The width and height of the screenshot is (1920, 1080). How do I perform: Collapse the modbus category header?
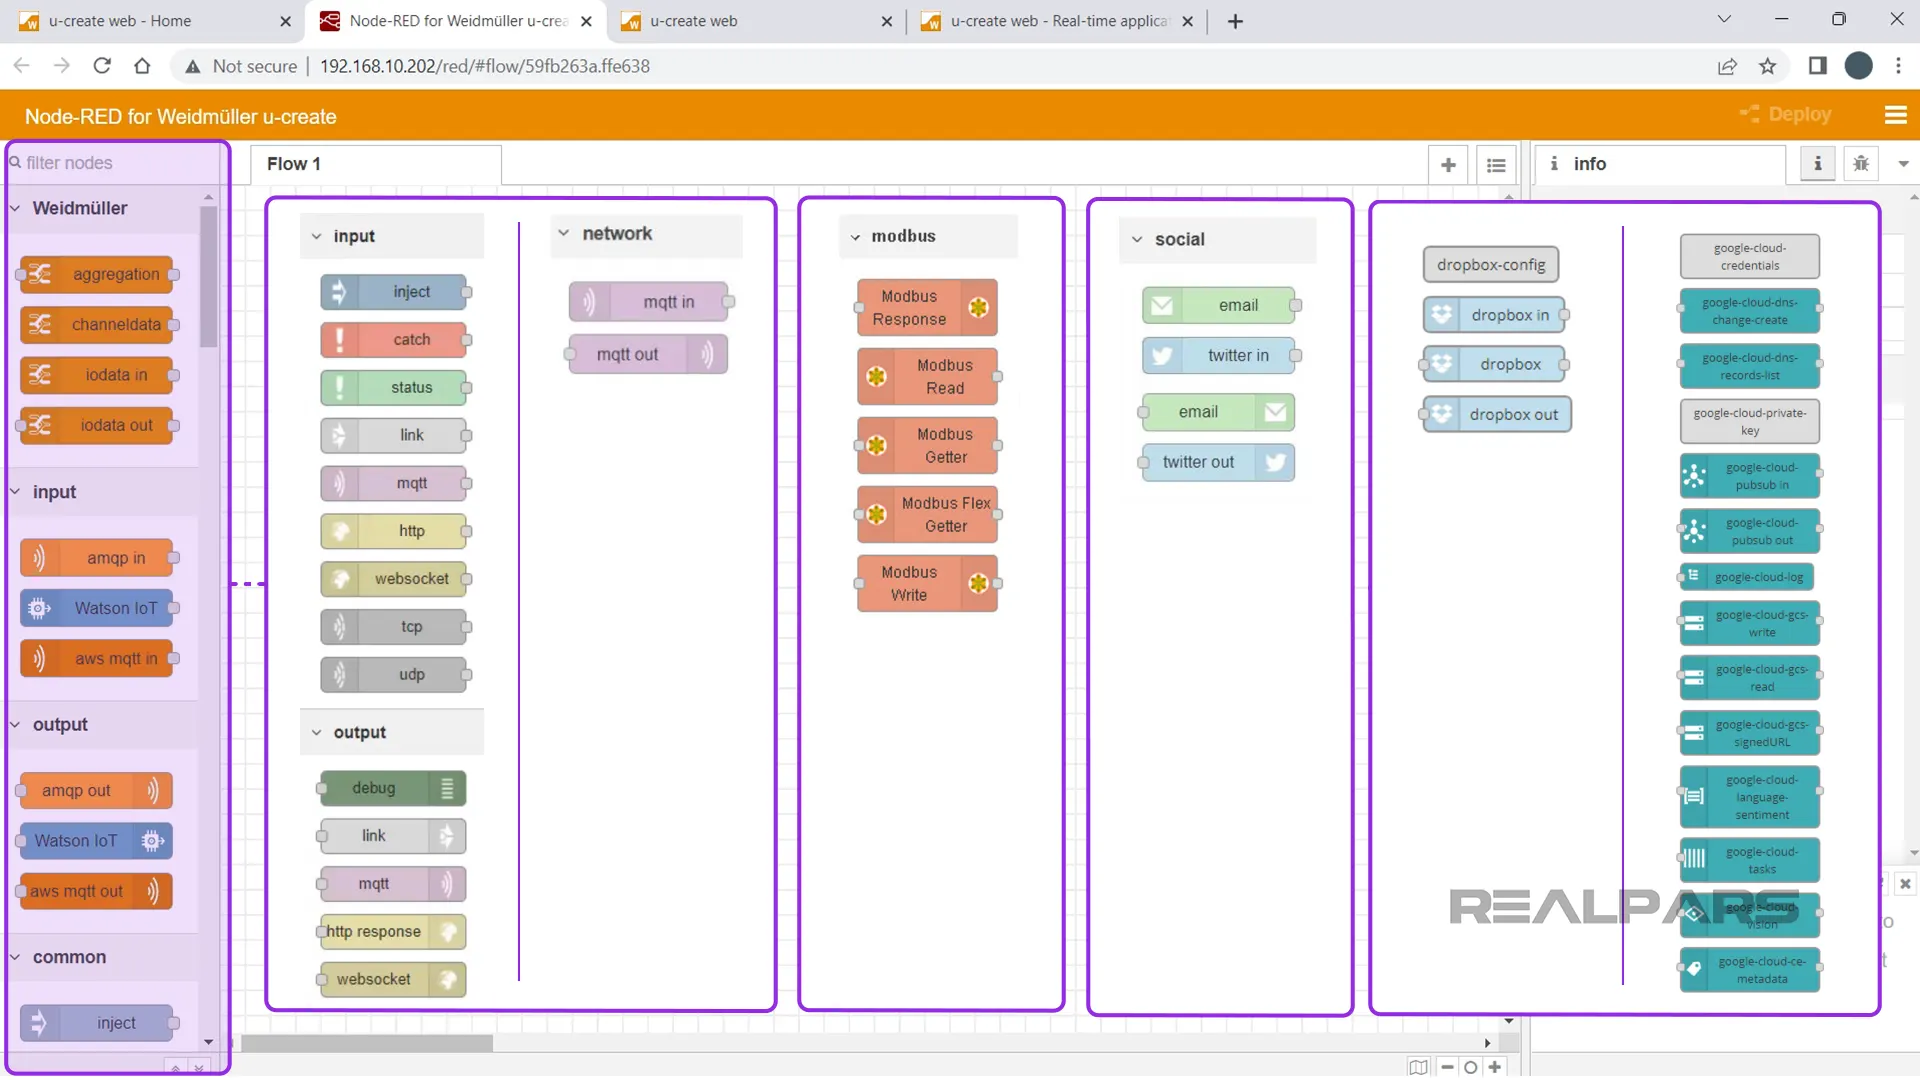pyautogui.click(x=929, y=237)
